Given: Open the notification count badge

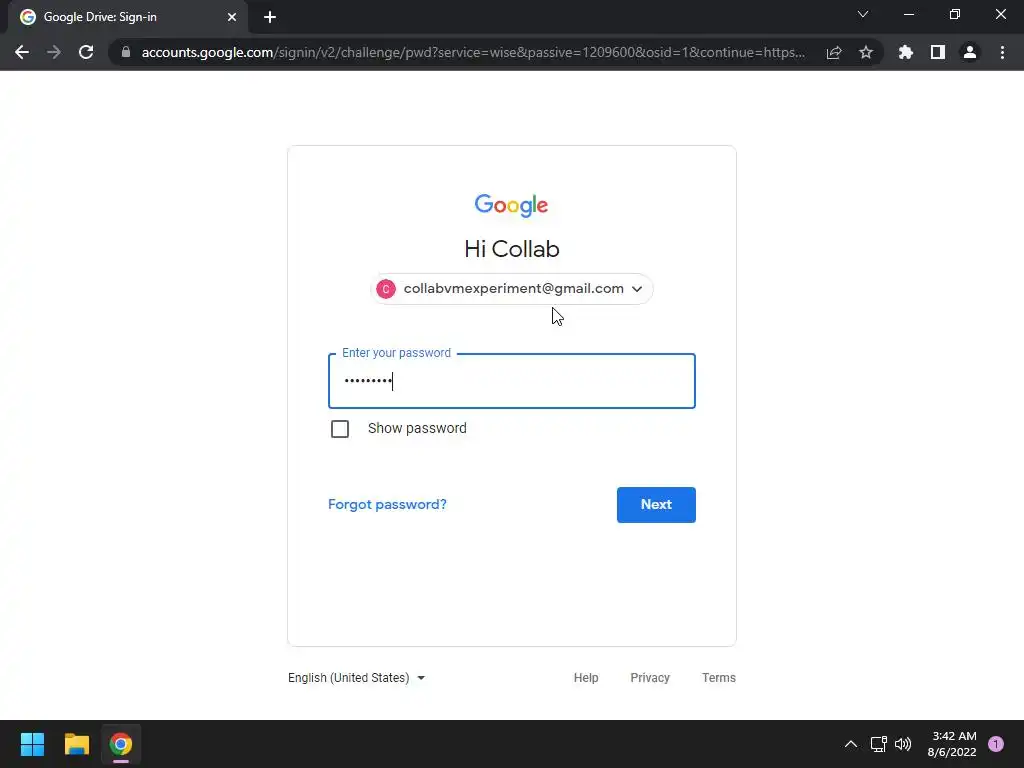Looking at the screenshot, I should [996, 744].
